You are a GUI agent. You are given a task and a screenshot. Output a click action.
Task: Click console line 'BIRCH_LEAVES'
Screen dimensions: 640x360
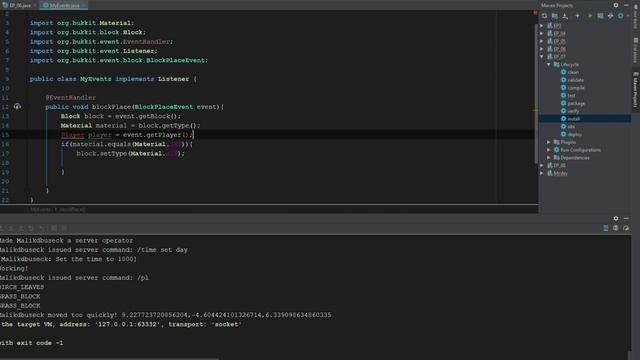(x=22, y=287)
